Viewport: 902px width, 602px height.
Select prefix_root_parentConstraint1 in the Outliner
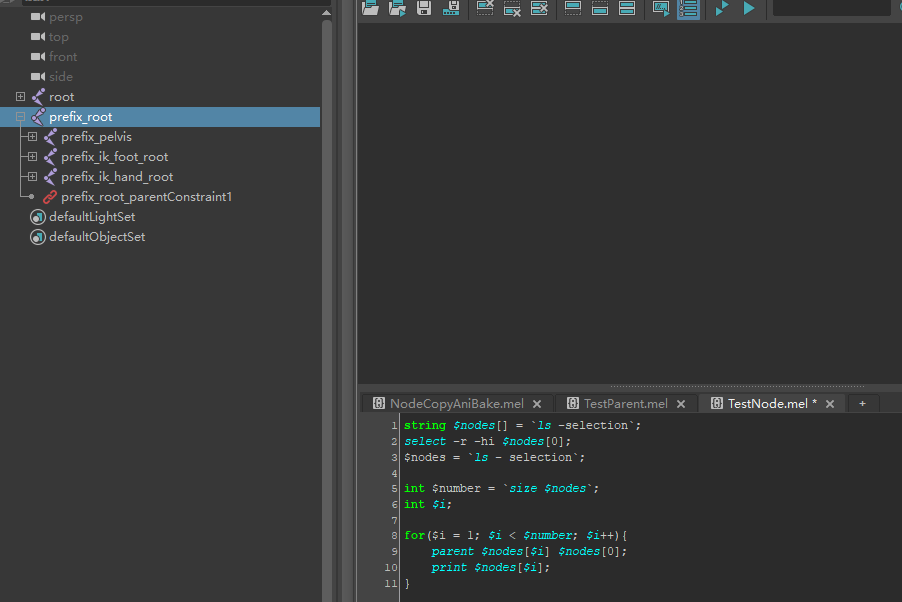click(x=146, y=197)
